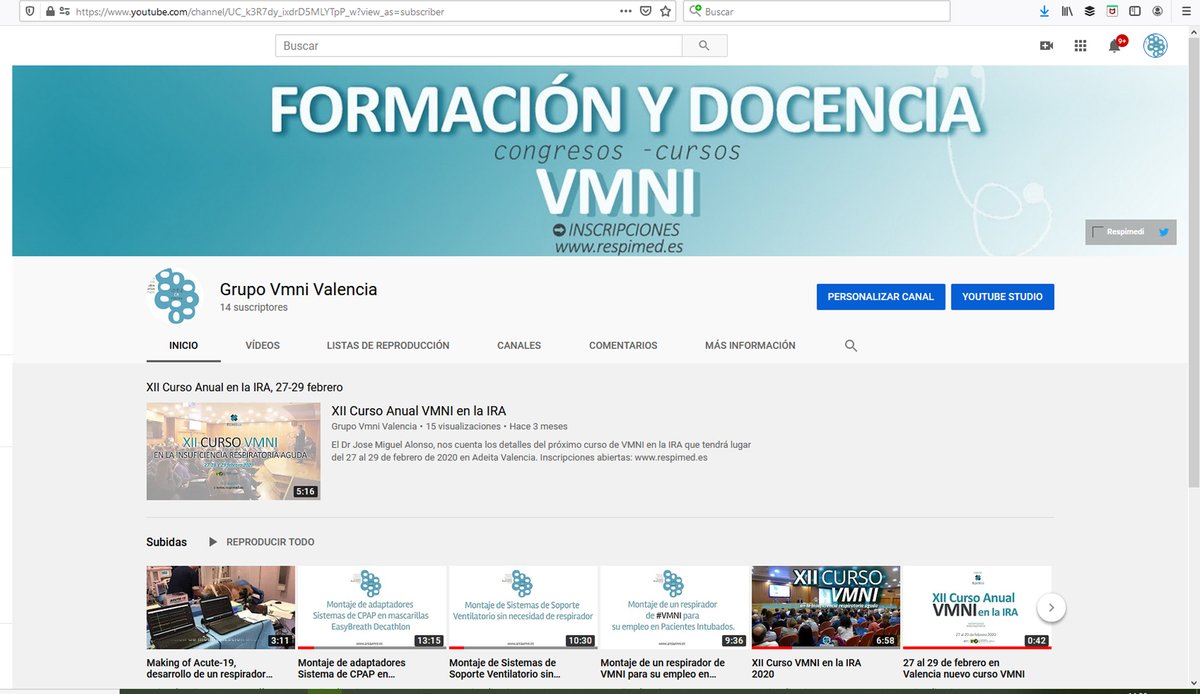
Task: Click the title Making of Acute-19, desarrollo de un respirador
Action: coord(210,668)
